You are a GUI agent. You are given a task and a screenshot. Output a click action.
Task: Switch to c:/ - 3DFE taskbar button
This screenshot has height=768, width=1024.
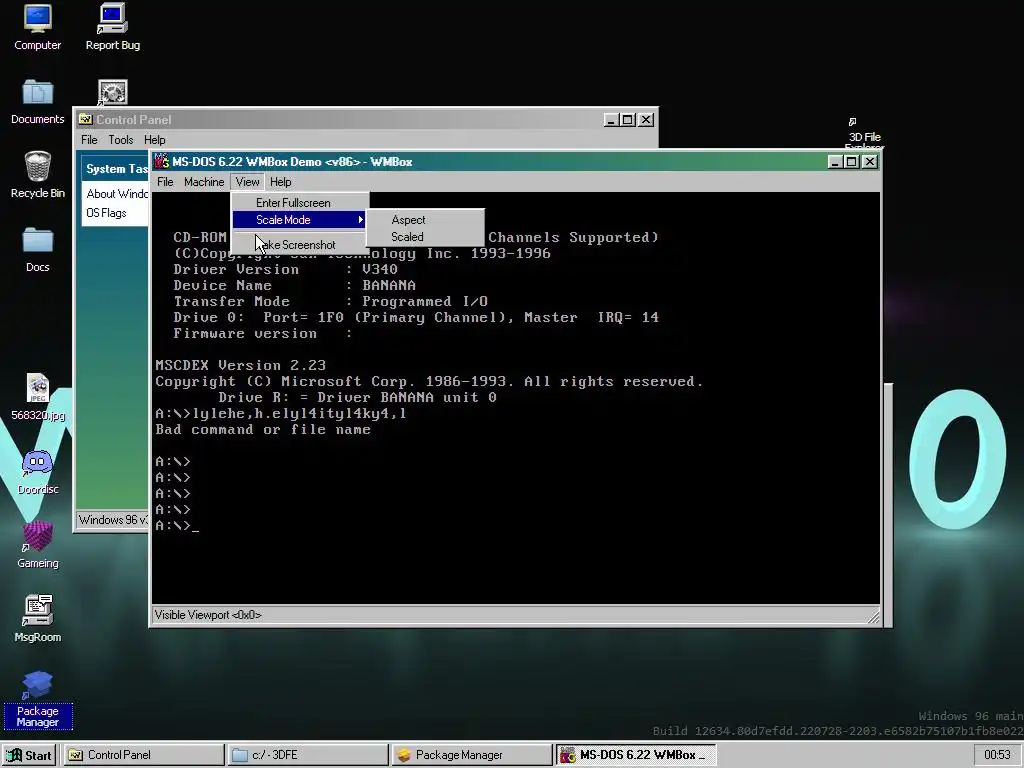(x=308, y=755)
